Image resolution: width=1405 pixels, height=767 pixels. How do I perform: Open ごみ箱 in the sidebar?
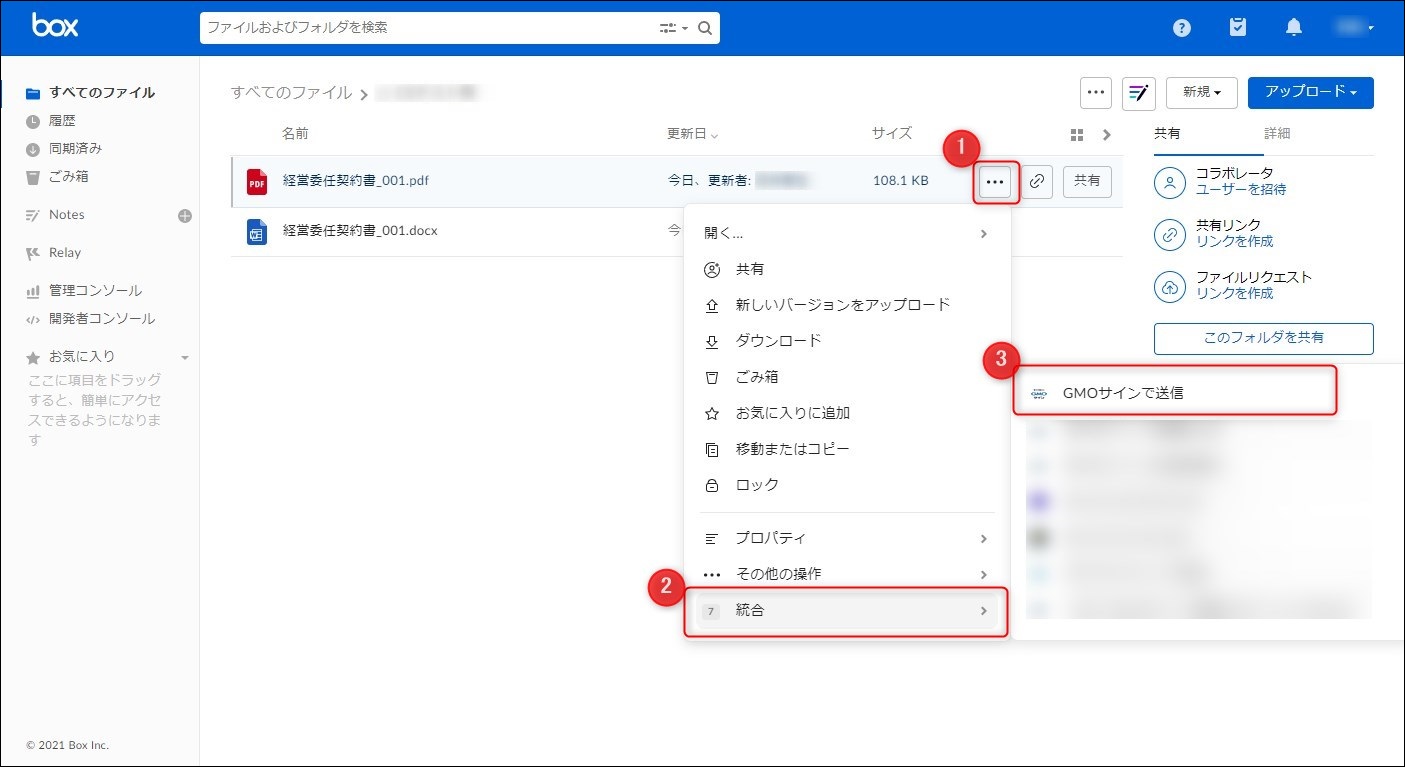(69, 176)
